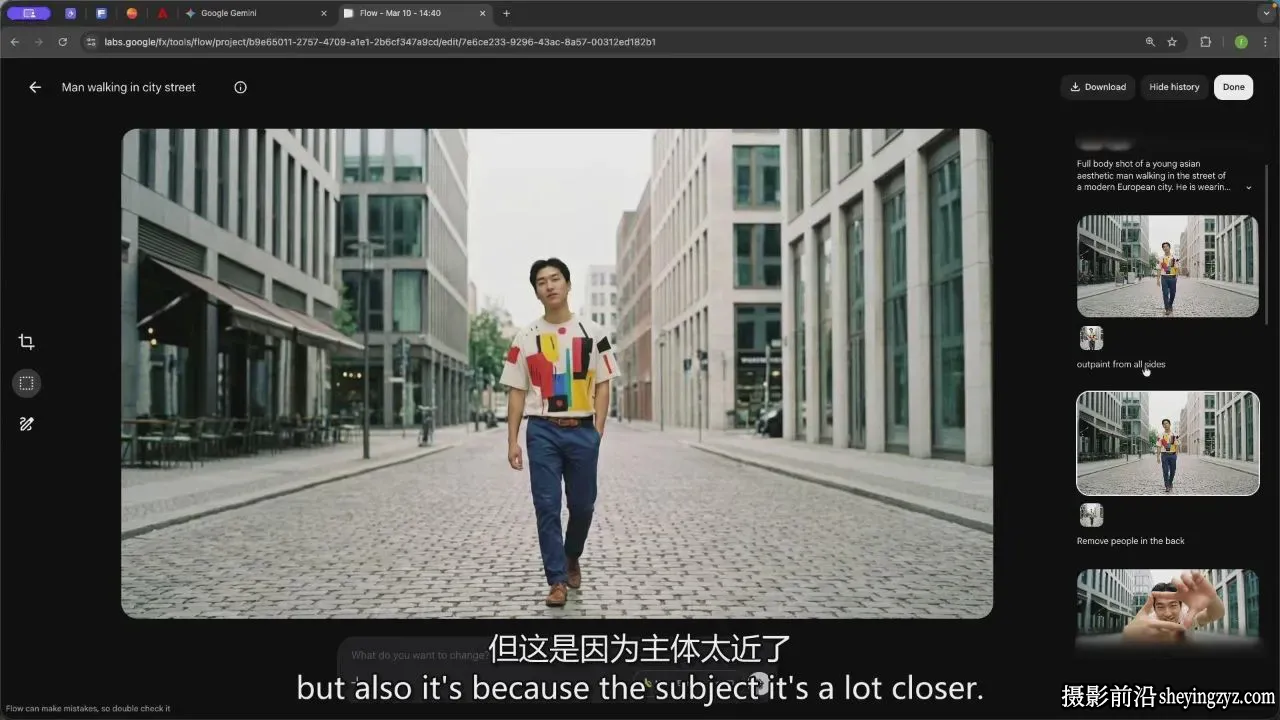This screenshot has width=1280, height=720.
Task: Open the zoom magnifier in address bar
Action: point(1150,42)
